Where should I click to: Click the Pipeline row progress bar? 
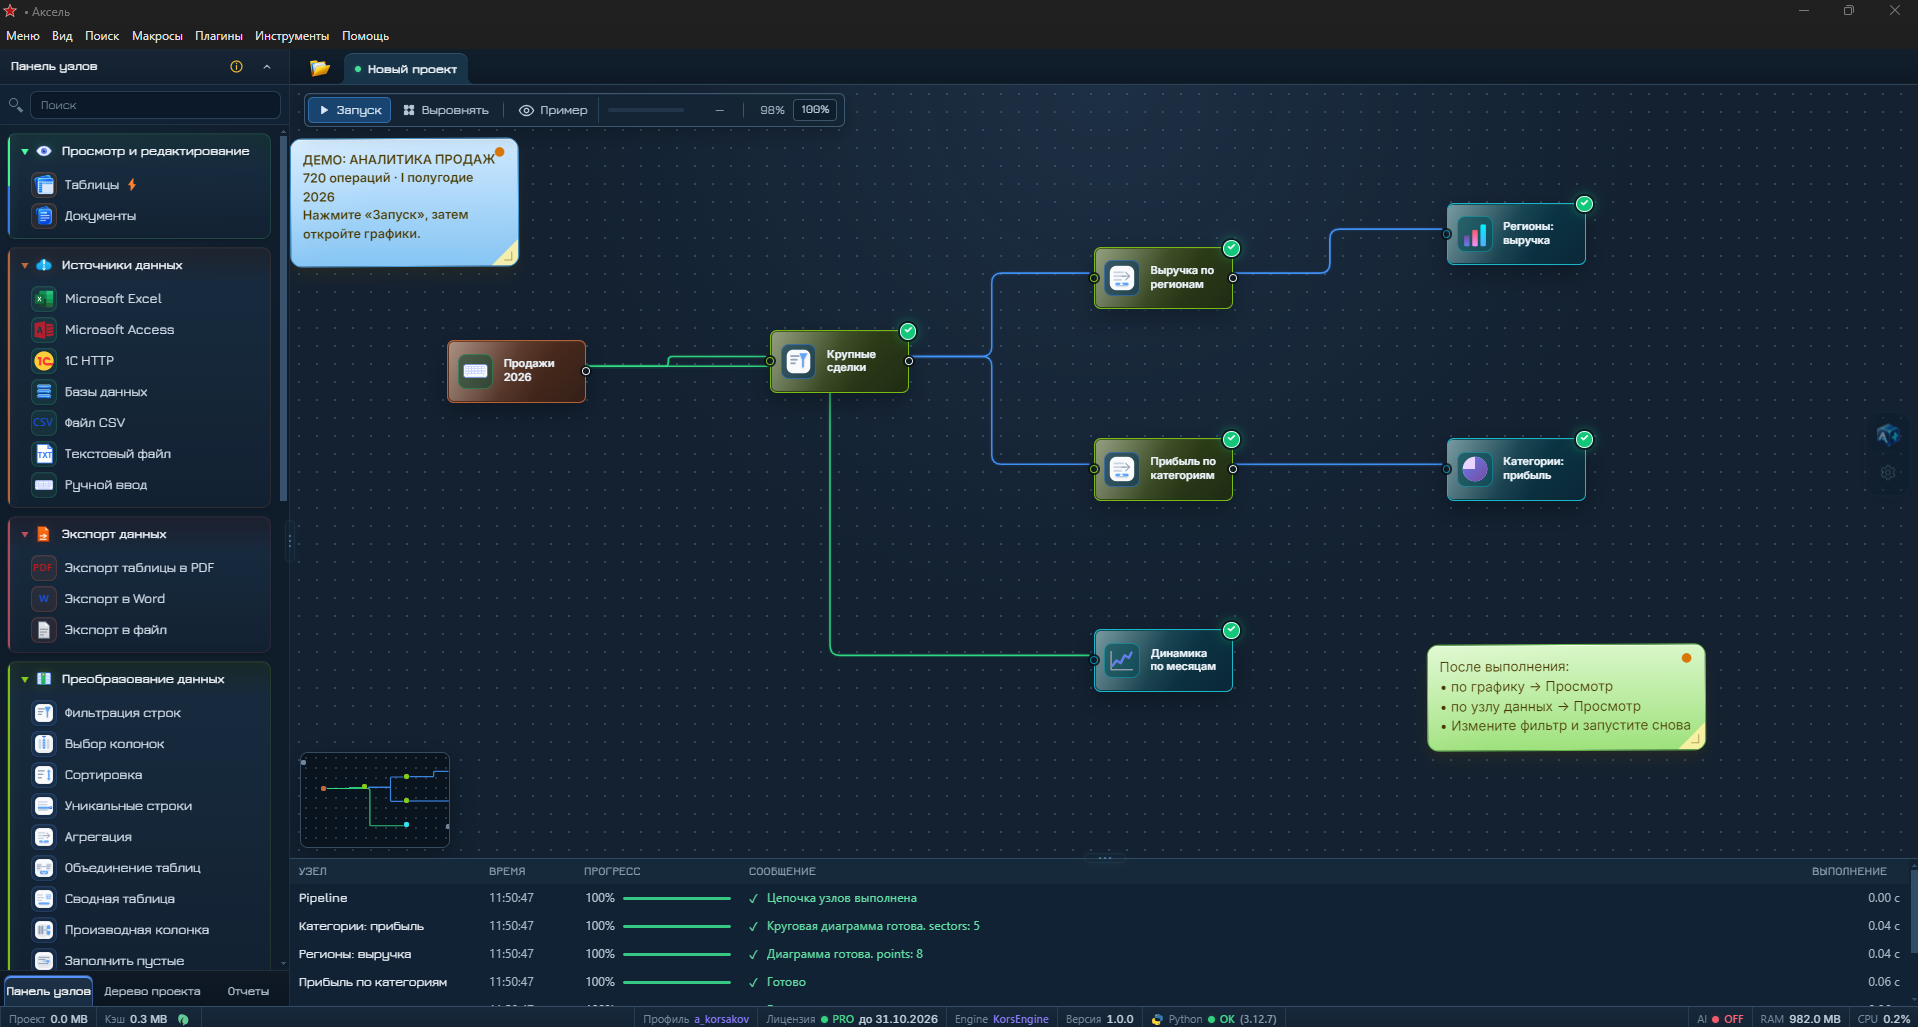(x=677, y=898)
